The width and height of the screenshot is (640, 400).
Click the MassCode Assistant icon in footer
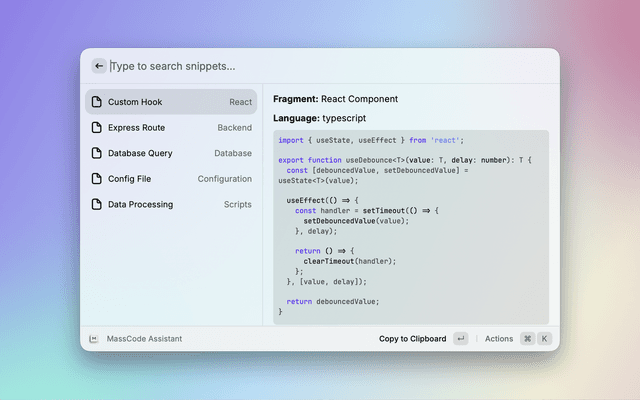(x=93, y=339)
